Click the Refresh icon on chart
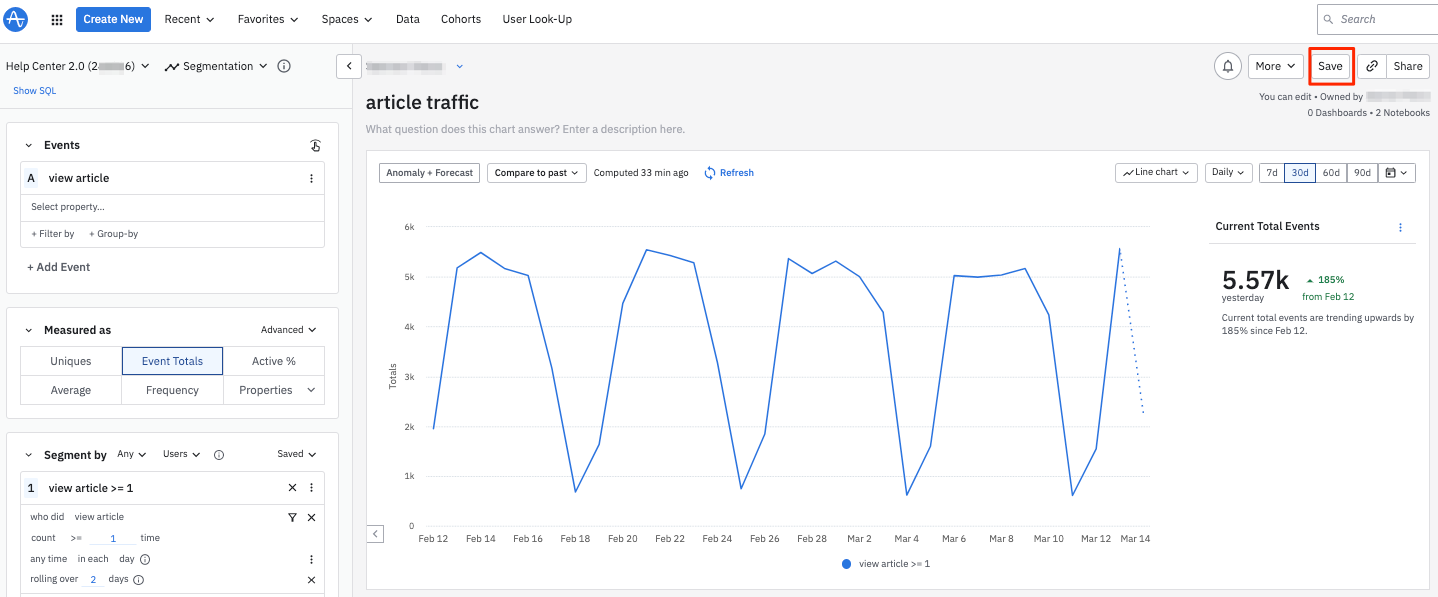 pos(710,173)
